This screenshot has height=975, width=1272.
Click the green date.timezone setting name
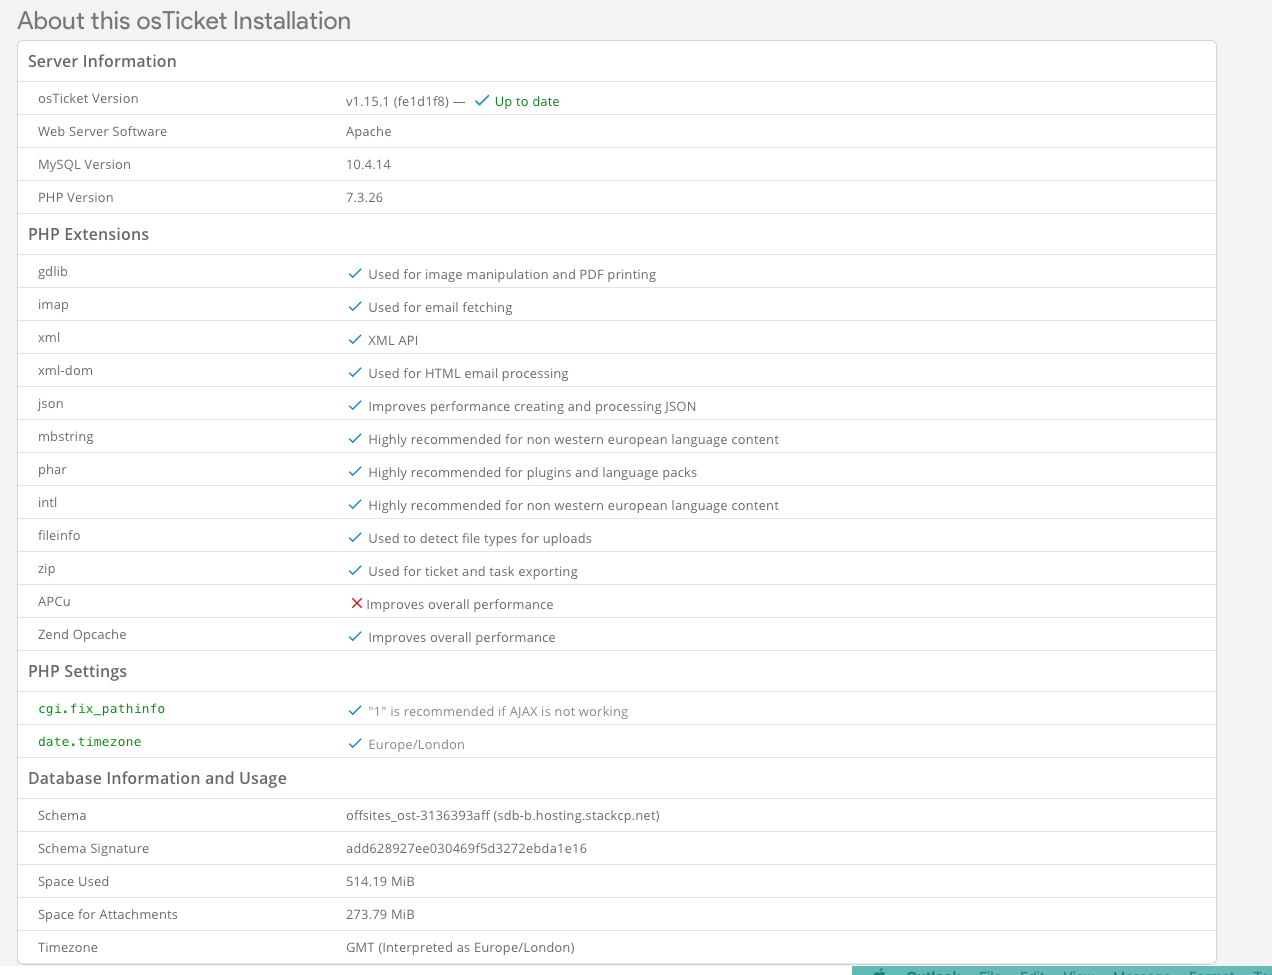tap(89, 742)
